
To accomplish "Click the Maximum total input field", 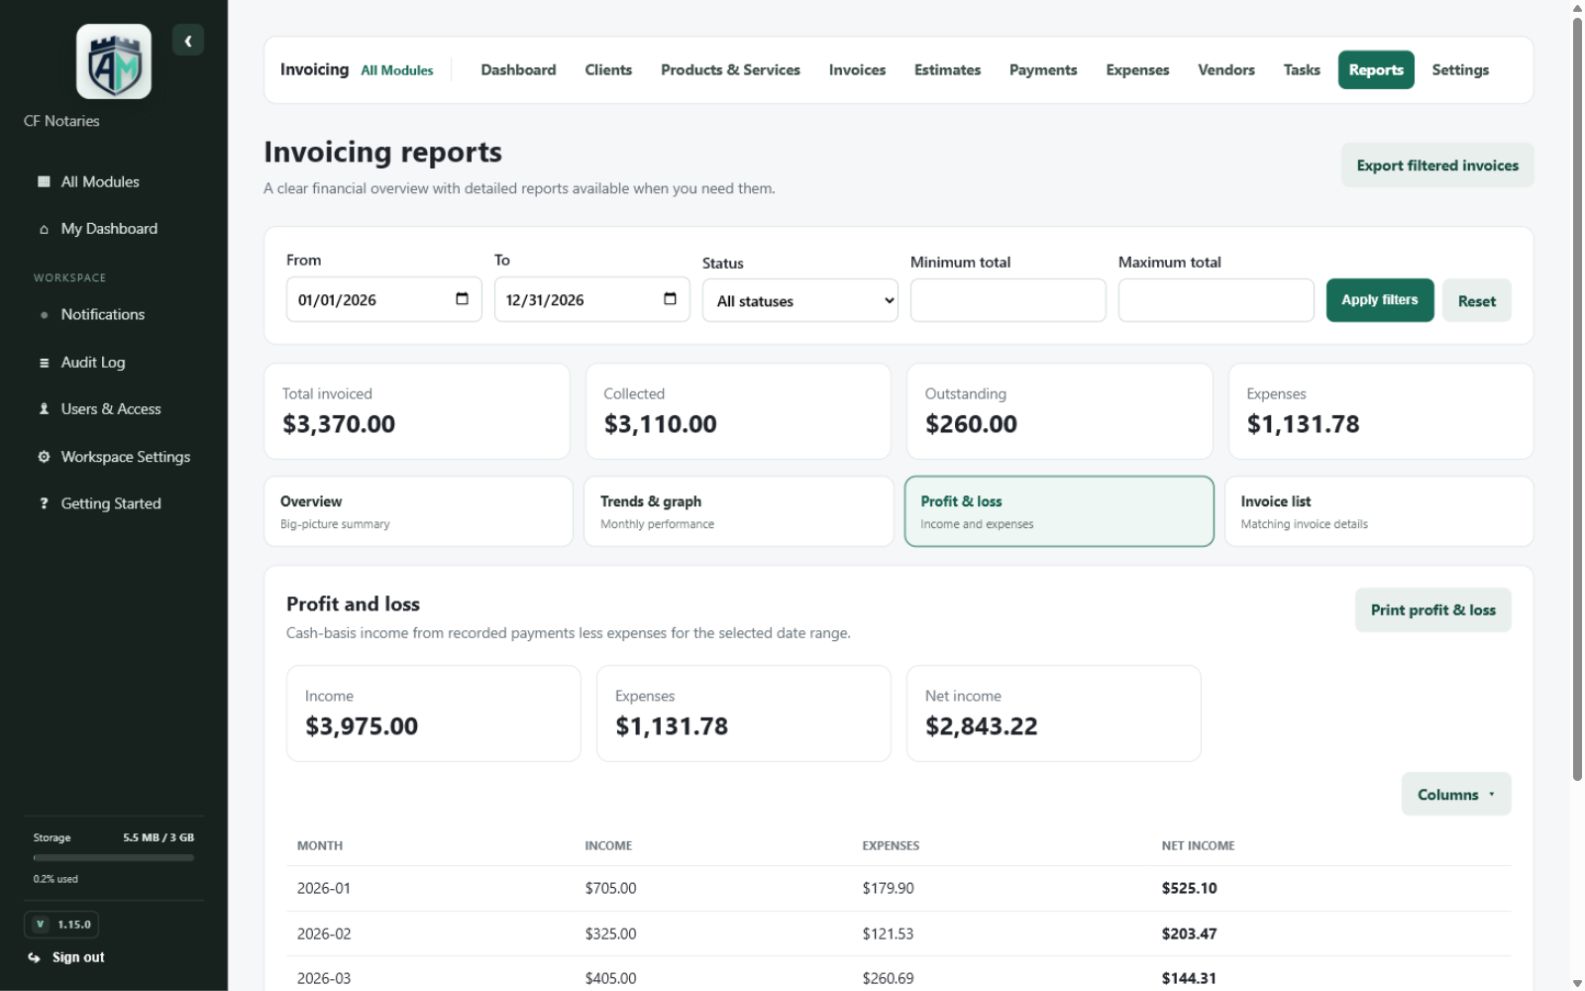I will 1216,300.
